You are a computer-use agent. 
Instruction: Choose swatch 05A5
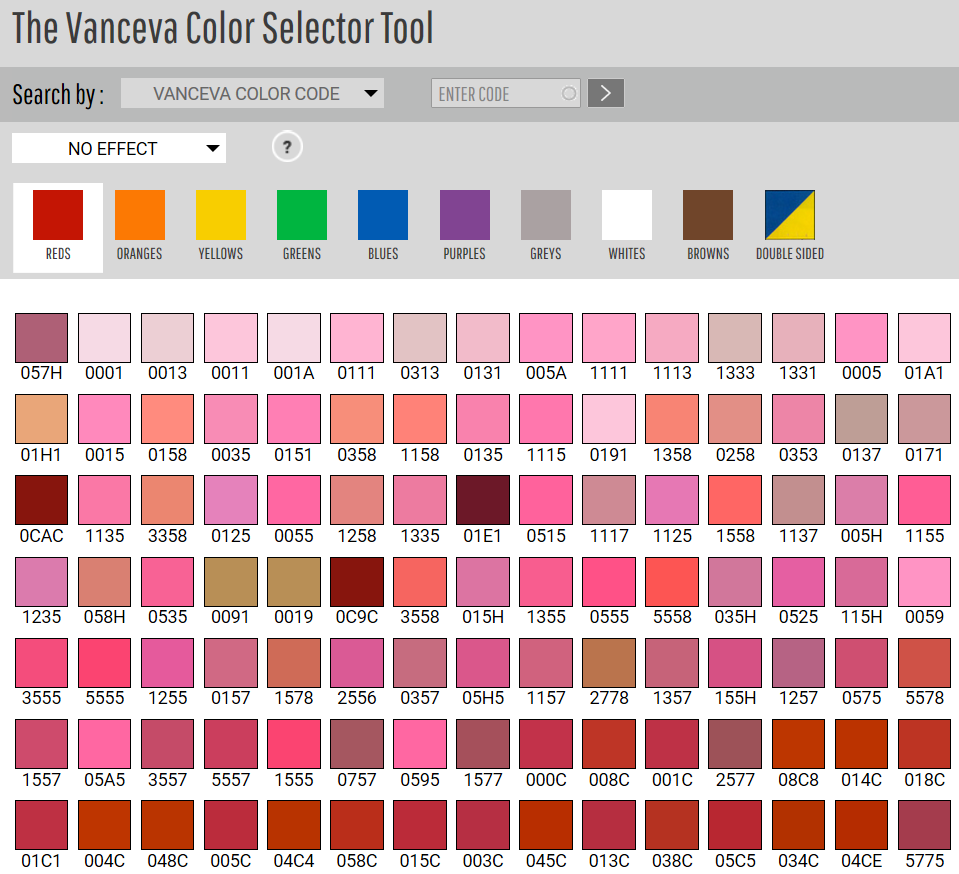point(105,744)
